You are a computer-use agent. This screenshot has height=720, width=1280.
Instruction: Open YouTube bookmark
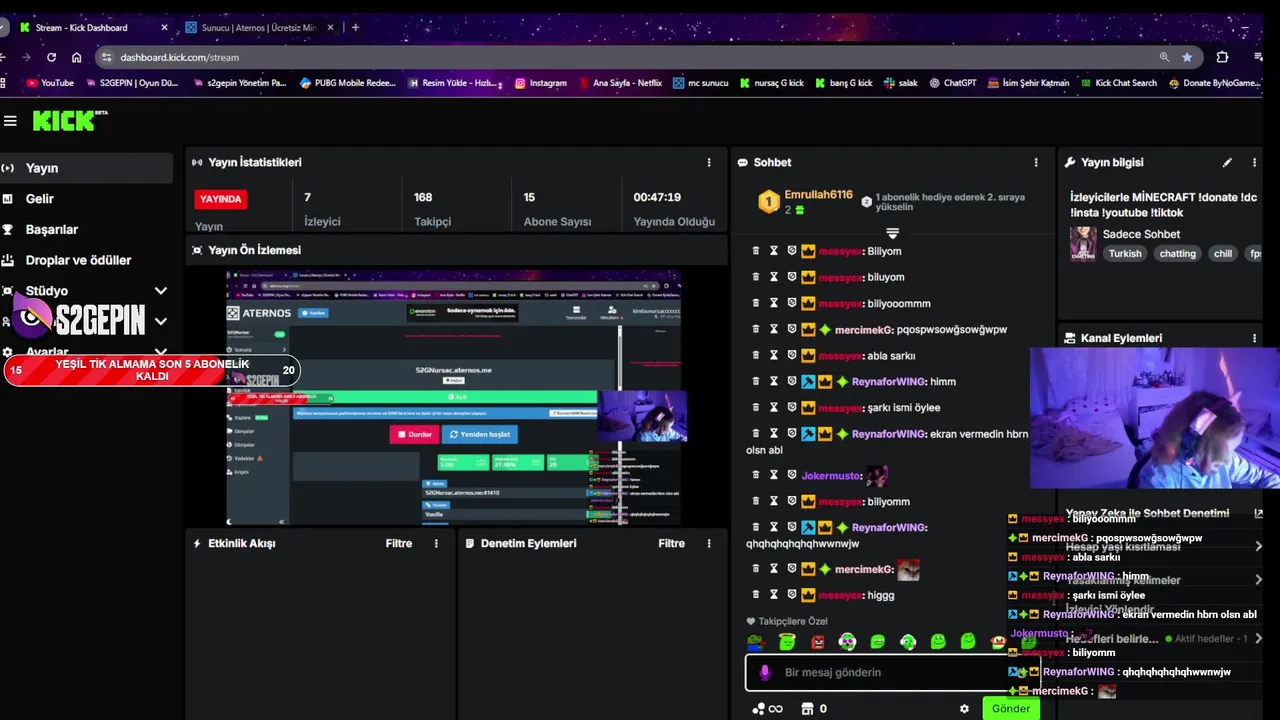(50, 83)
